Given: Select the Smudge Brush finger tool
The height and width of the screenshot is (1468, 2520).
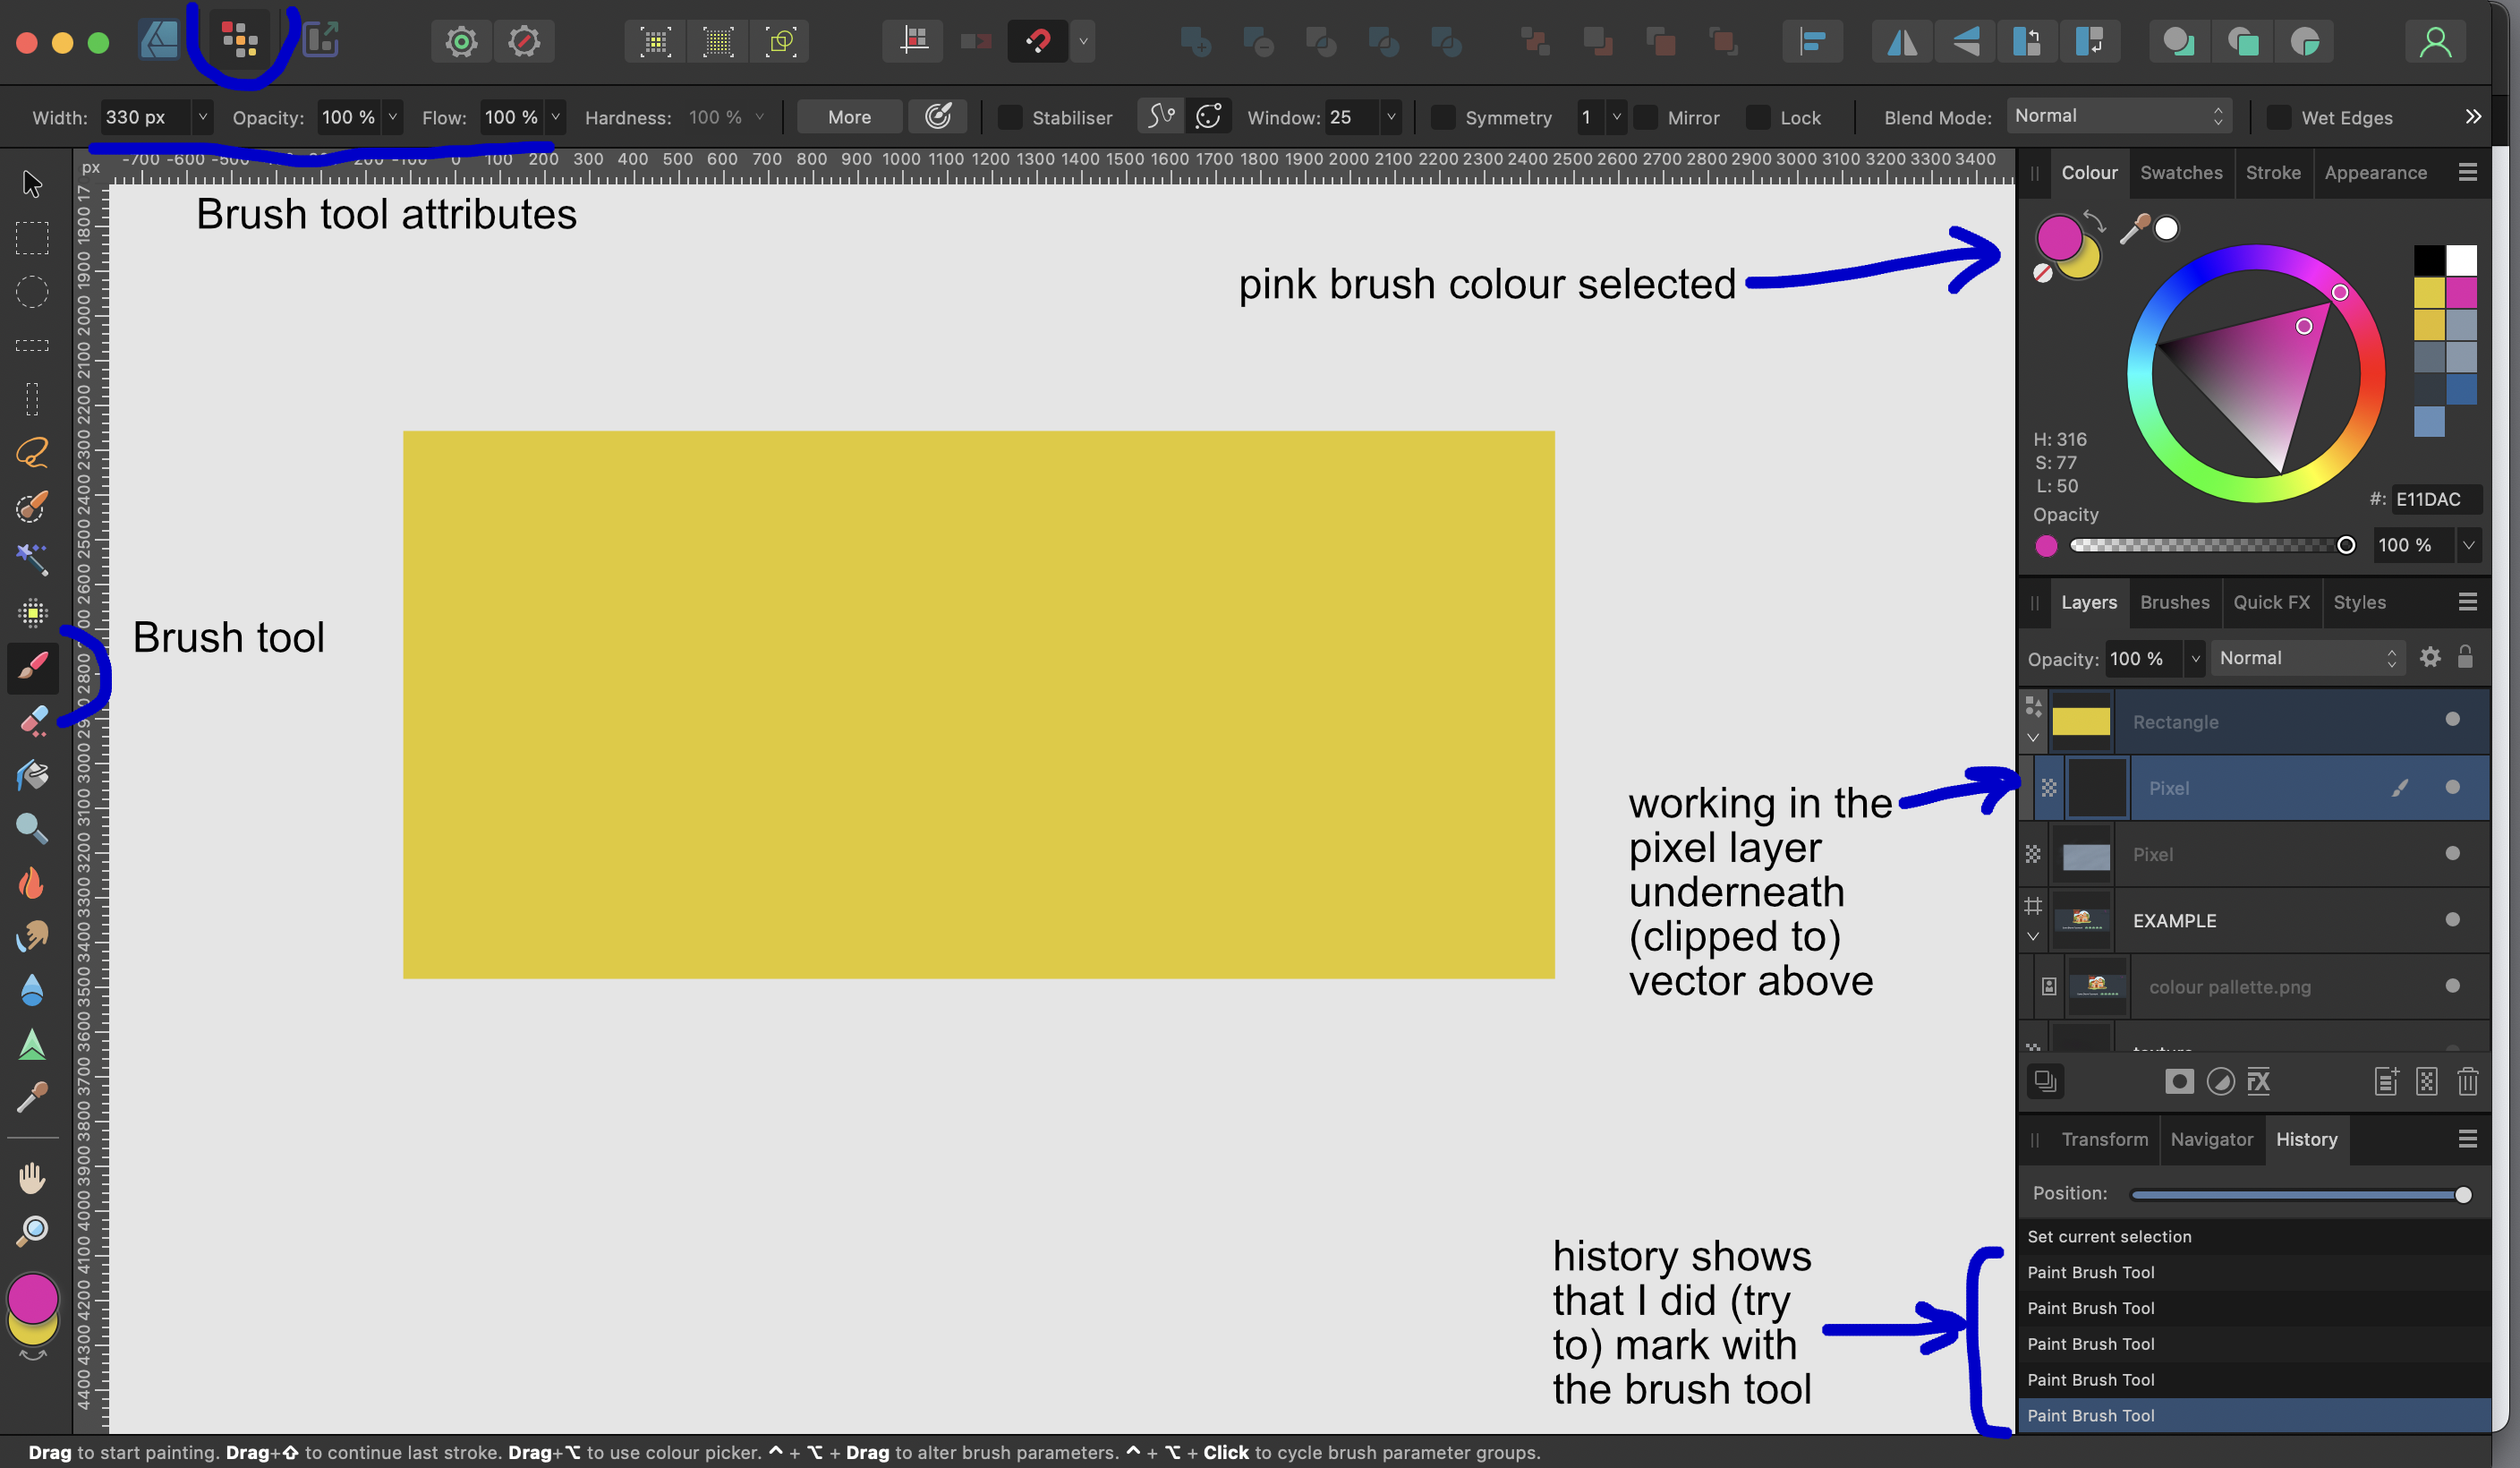Looking at the screenshot, I should tap(32, 936).
